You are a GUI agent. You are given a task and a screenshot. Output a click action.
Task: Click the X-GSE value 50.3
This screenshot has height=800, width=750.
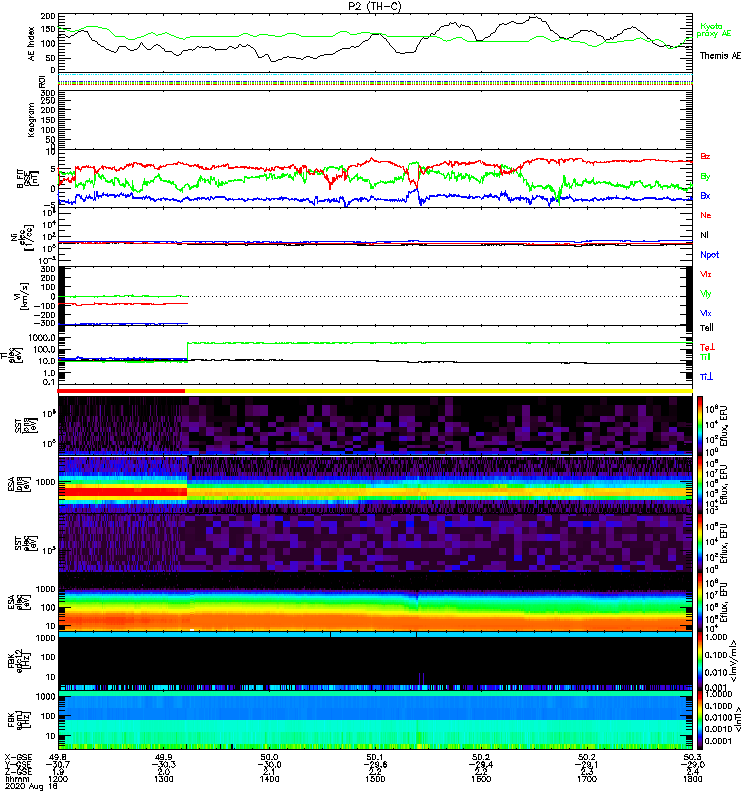(x=692, y=757)
